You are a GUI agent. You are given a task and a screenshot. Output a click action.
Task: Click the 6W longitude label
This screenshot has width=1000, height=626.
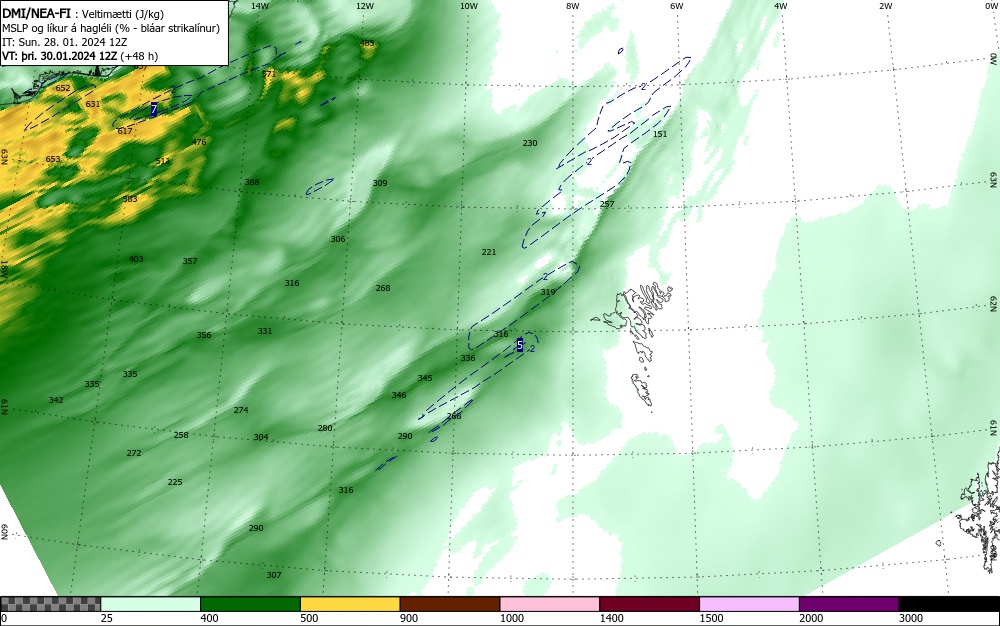pyautogui.click(x=677, y=6)
